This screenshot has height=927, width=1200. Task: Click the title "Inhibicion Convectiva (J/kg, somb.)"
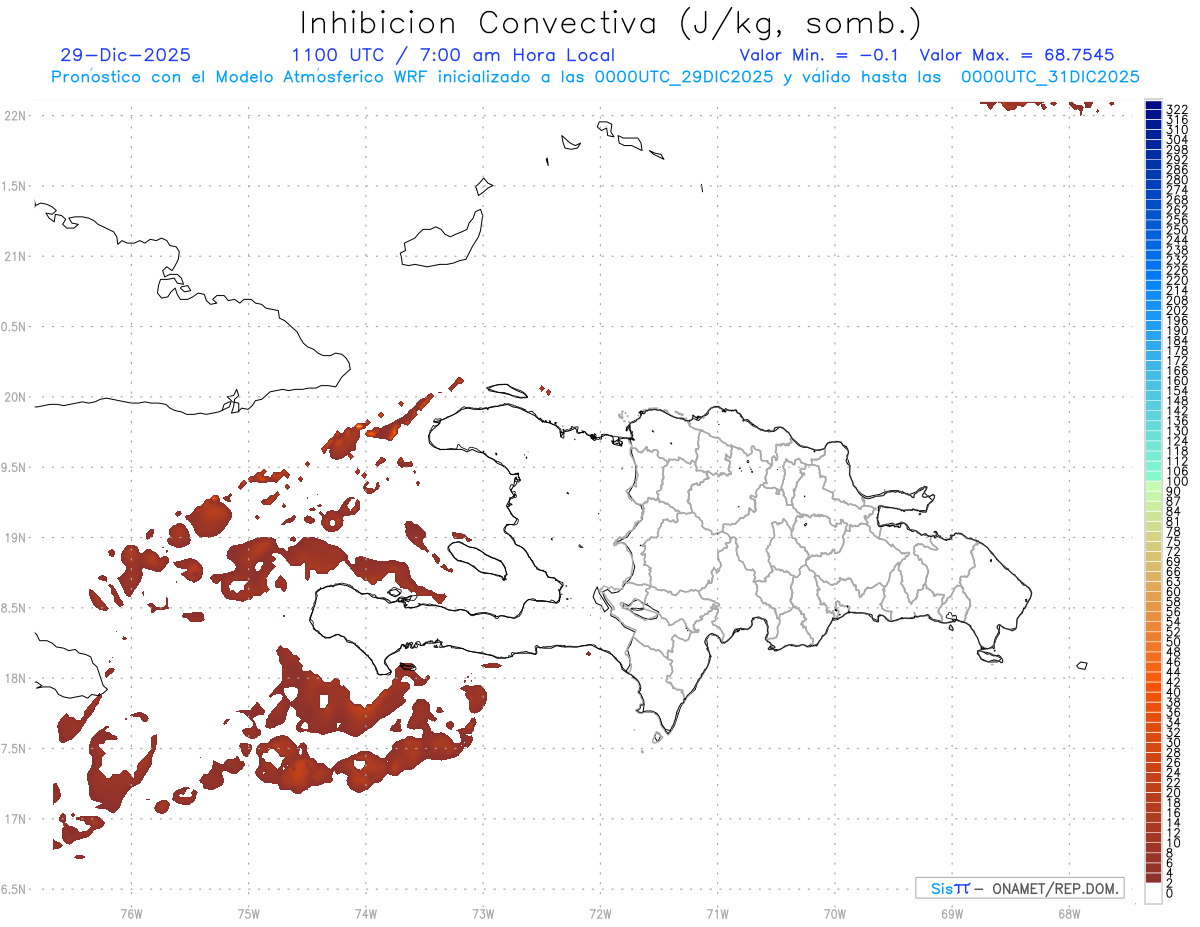(610, 24)
